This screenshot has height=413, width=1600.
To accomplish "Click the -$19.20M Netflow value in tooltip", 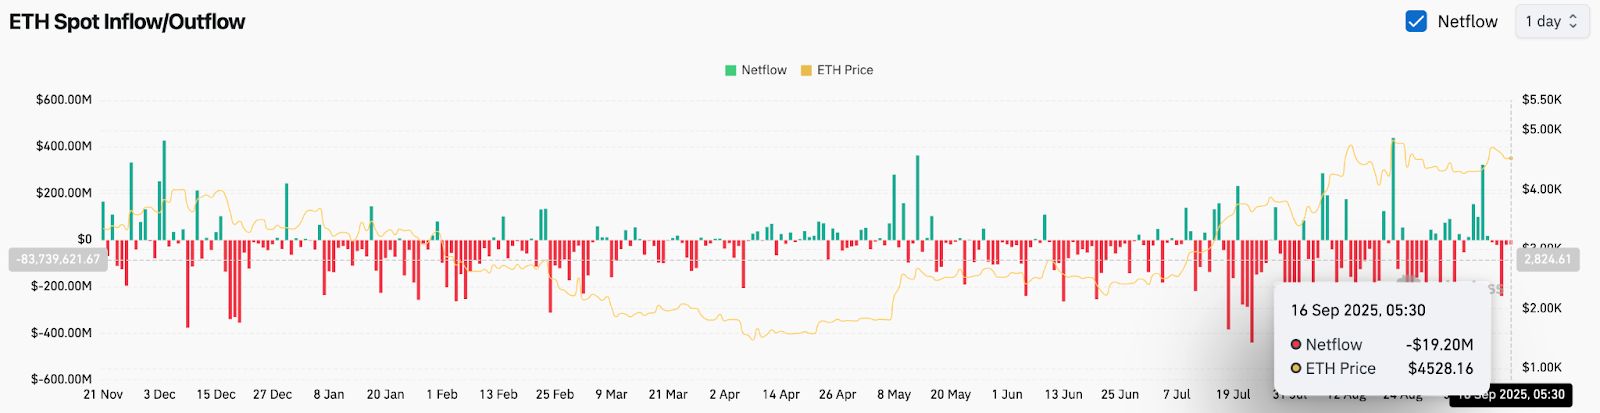I will point(1439,344).
